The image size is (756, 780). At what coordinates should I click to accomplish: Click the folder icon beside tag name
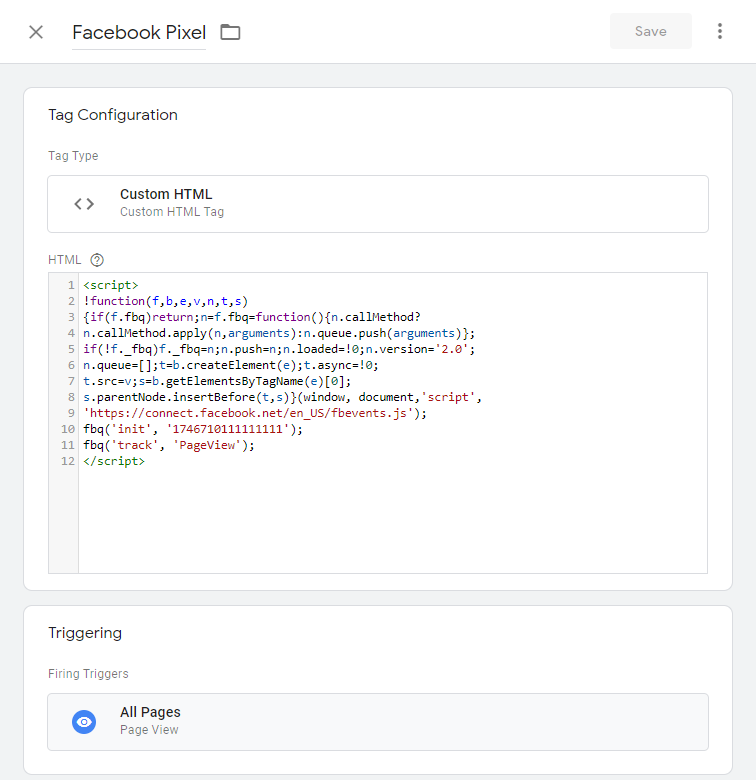tap(230, 32)
